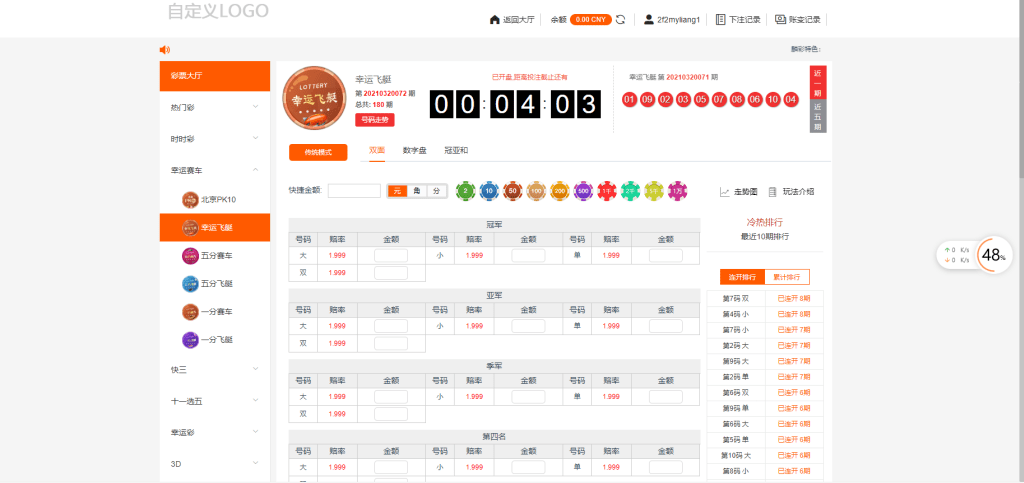The width and height of the screenshot is (1024, 483).
Task: Open 账变记录 account change records icon
Action: click(781, 19)
